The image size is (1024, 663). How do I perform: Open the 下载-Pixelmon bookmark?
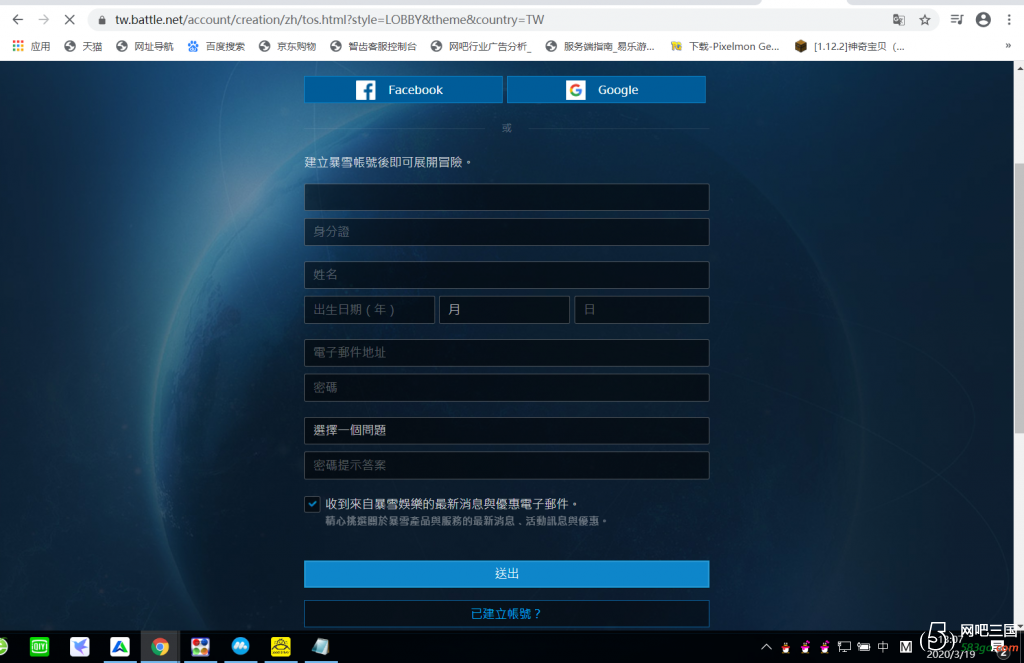pos(724,46)
